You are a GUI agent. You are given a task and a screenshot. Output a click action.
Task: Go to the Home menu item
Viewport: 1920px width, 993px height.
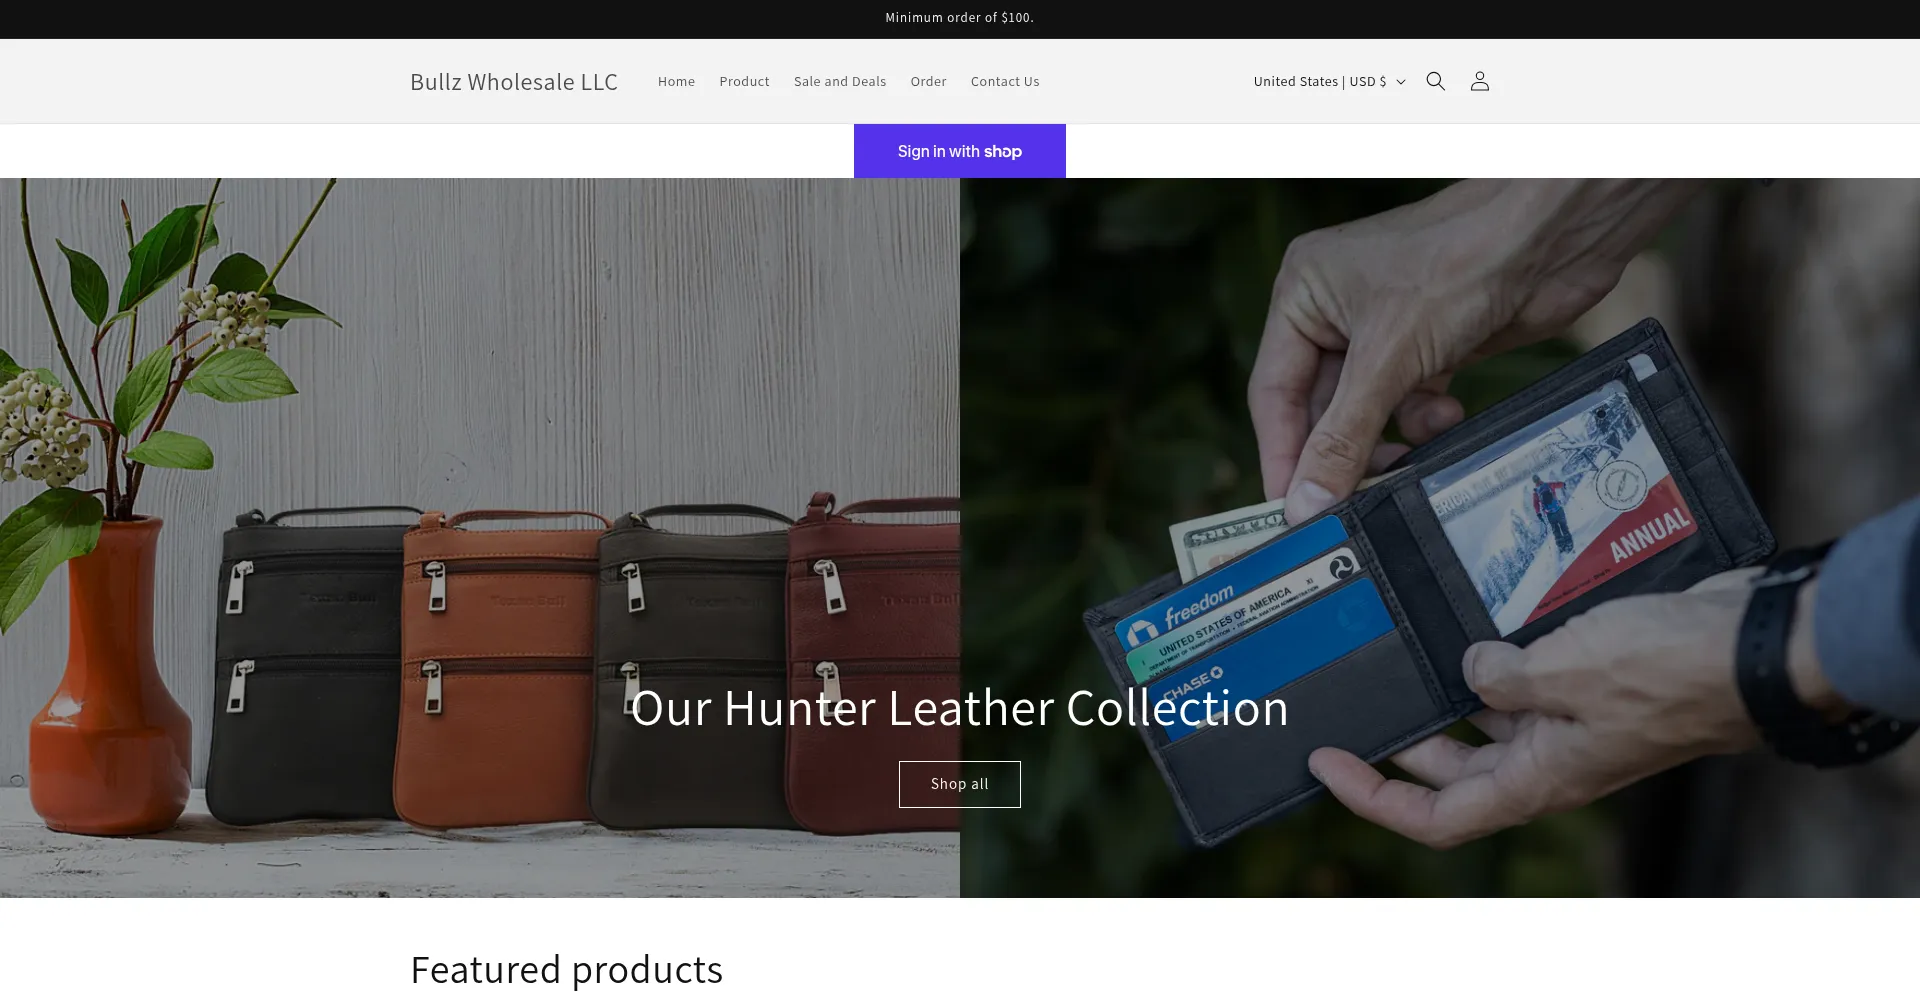[676, 81]
